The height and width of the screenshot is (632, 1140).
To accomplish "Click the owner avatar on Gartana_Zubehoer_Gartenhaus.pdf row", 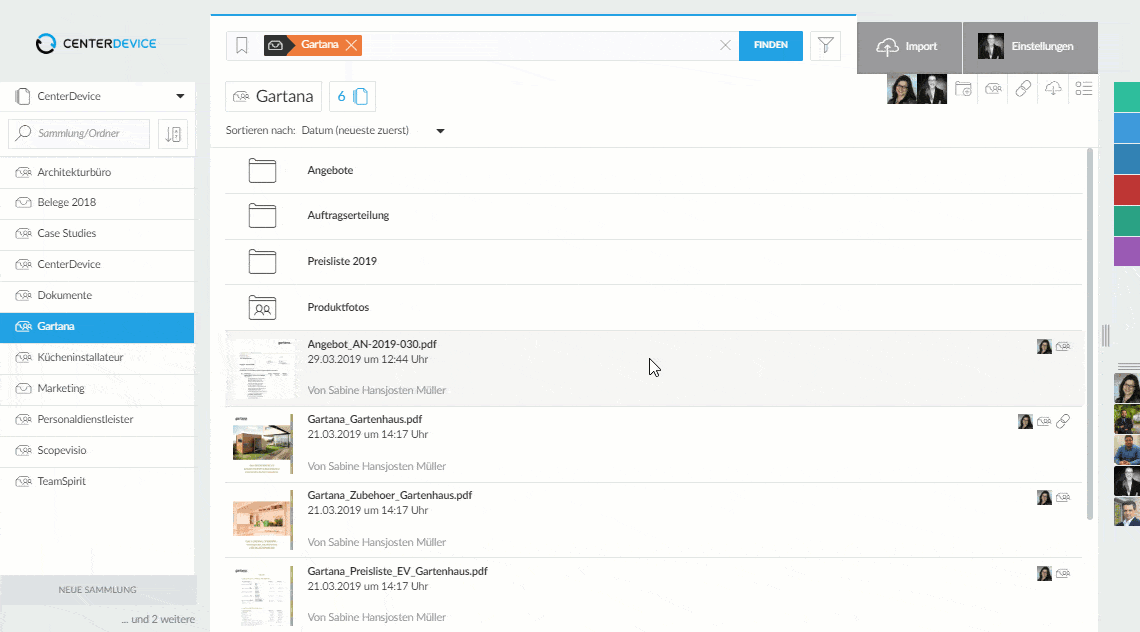I will [x=1044, y=497].
